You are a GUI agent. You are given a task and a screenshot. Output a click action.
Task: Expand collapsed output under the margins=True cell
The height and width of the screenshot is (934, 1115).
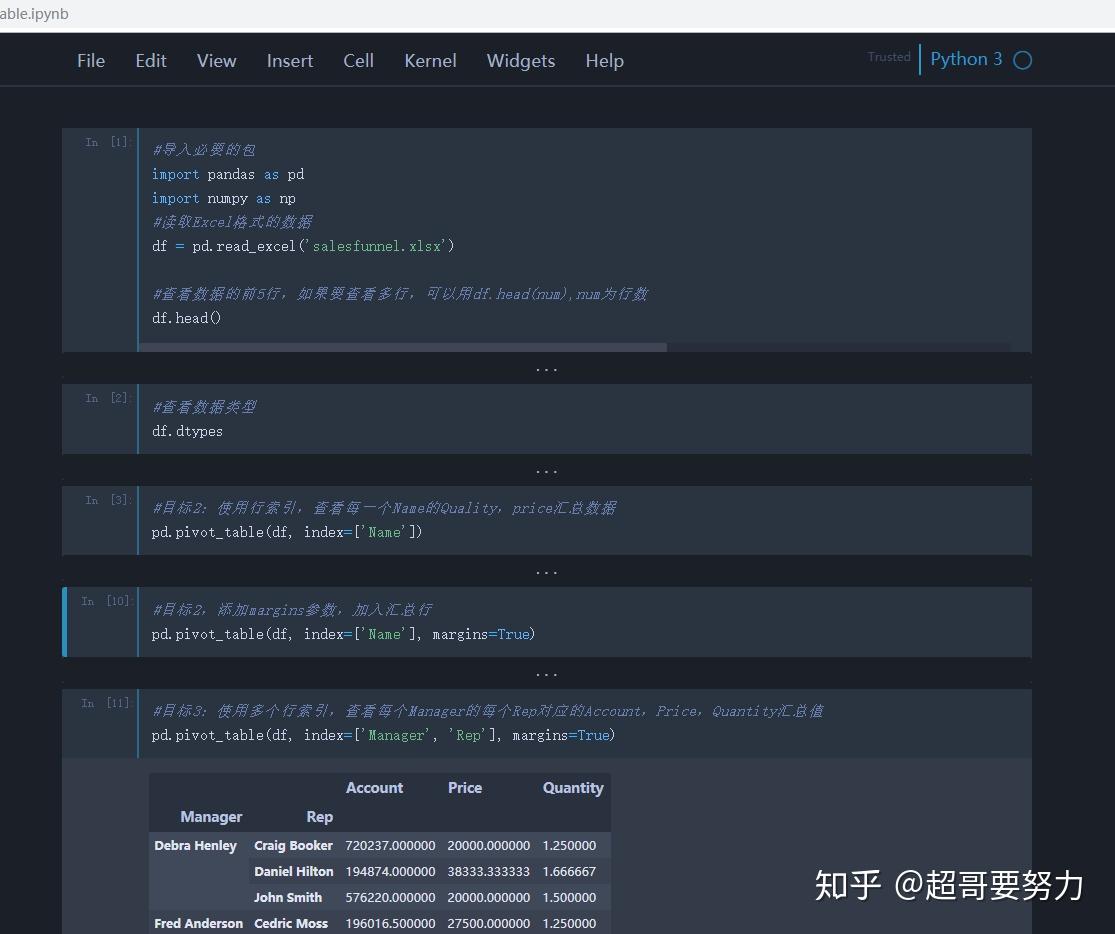click(546, 673)
